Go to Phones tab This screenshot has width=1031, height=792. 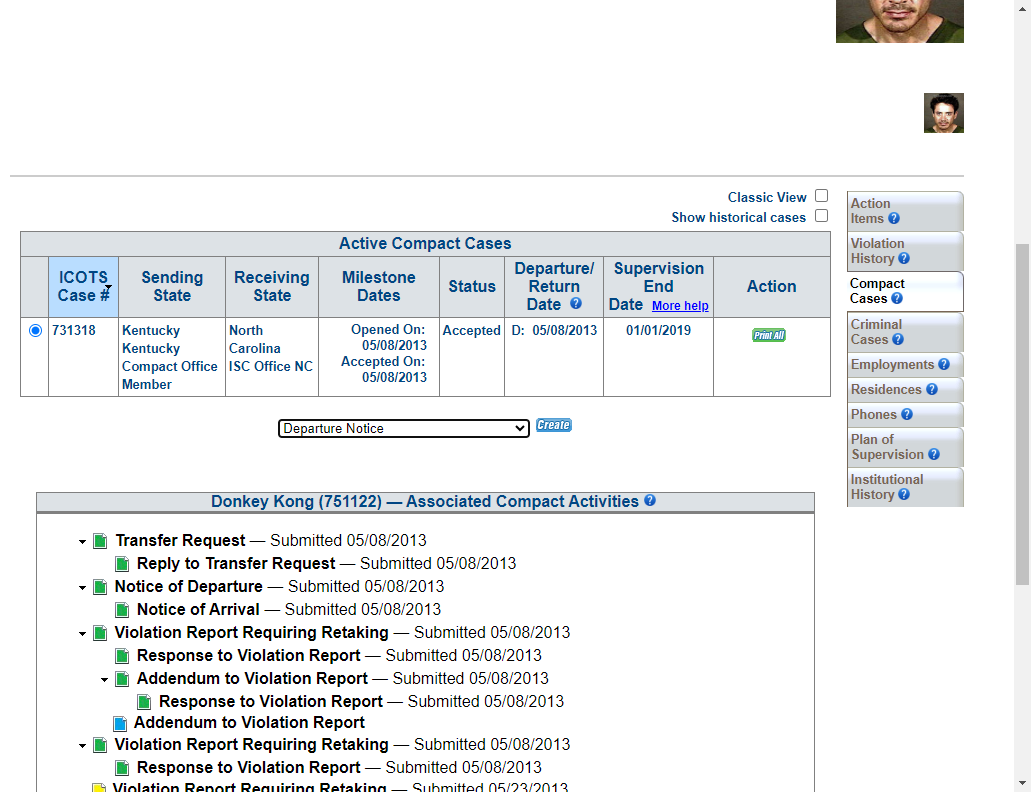[905, 415]
